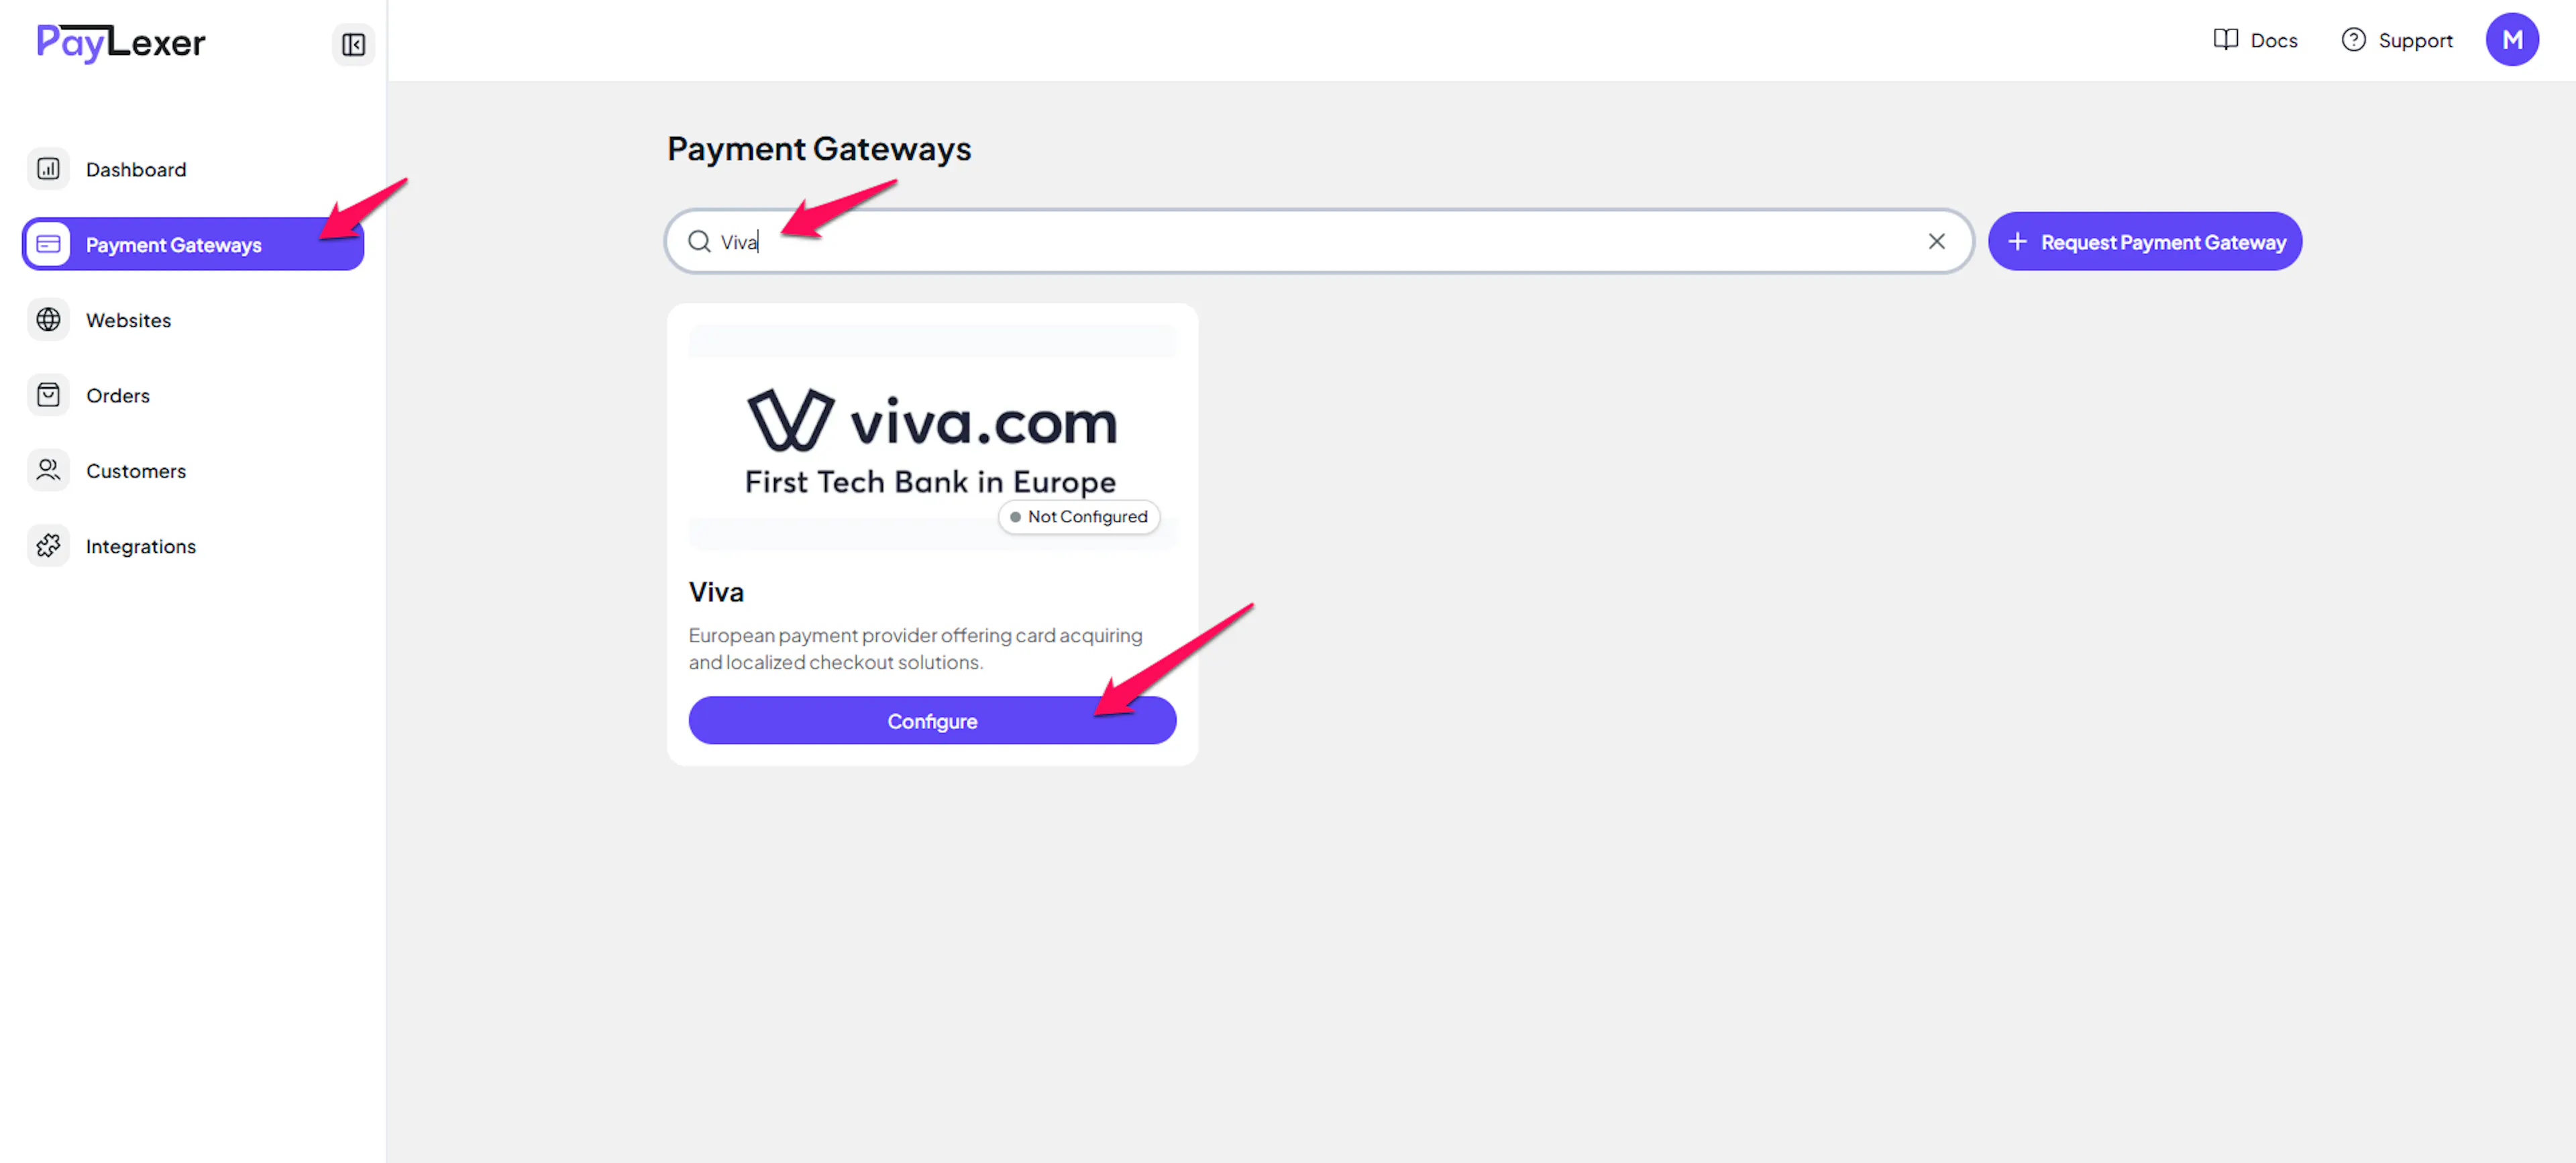Collapse the sidebar panel icon
The height and width of the screenshot is (1163, 2576).
[353, 44]
